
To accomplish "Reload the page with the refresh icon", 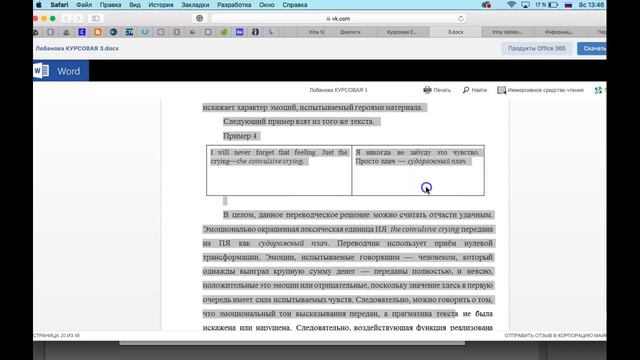I will click(x=460, y=18).
